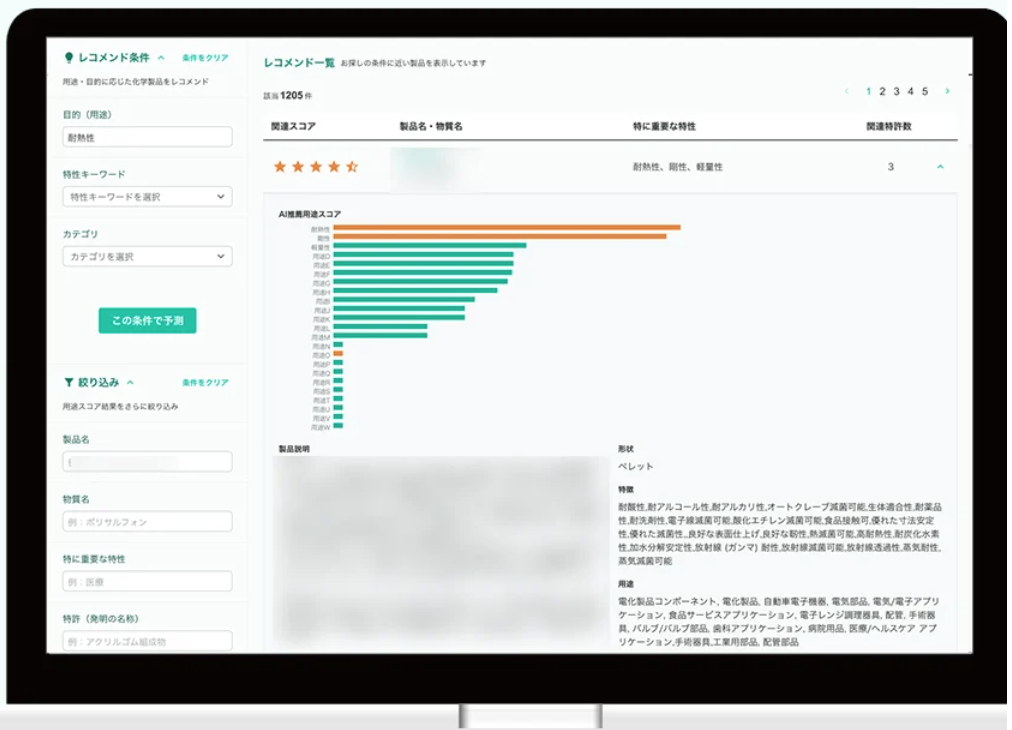This screenshot has height=730, width=1012.
Task: Click the lightbulb icon beside レコメンド条件
Action: 69,58
